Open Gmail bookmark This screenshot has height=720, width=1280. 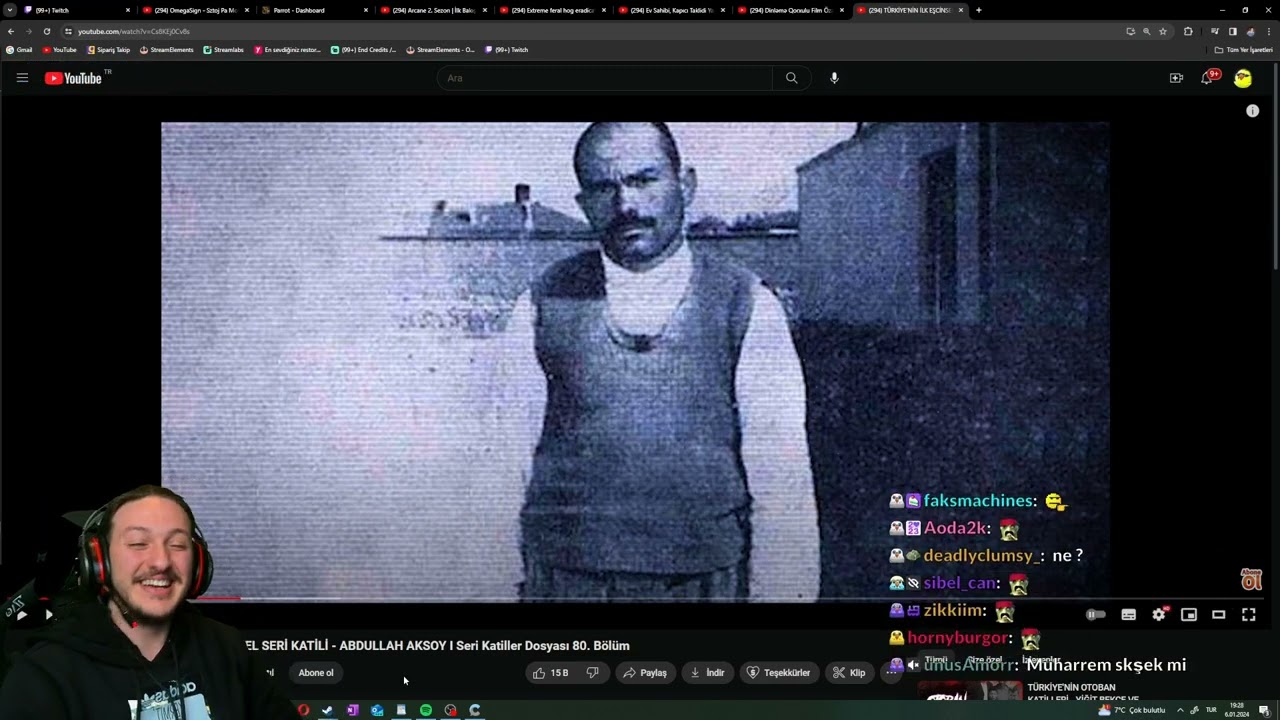click(x=19, y=50)
